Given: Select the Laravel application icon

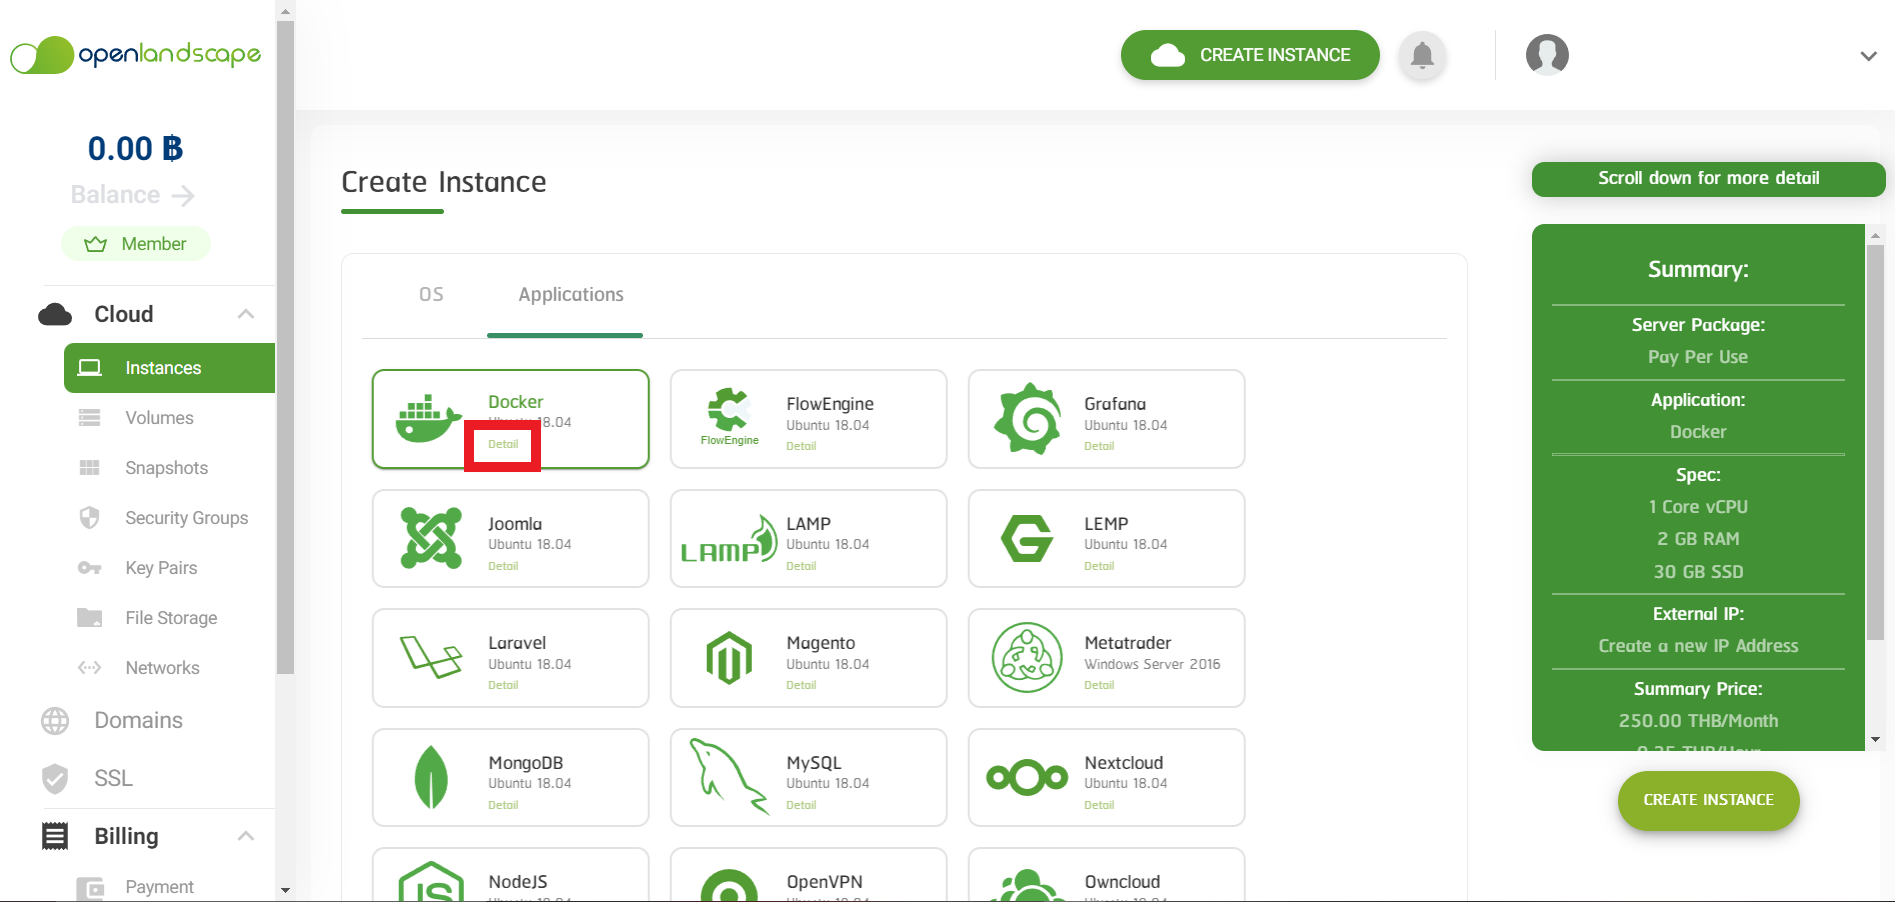Looking at the screenshot, I should tap(431, 657).
